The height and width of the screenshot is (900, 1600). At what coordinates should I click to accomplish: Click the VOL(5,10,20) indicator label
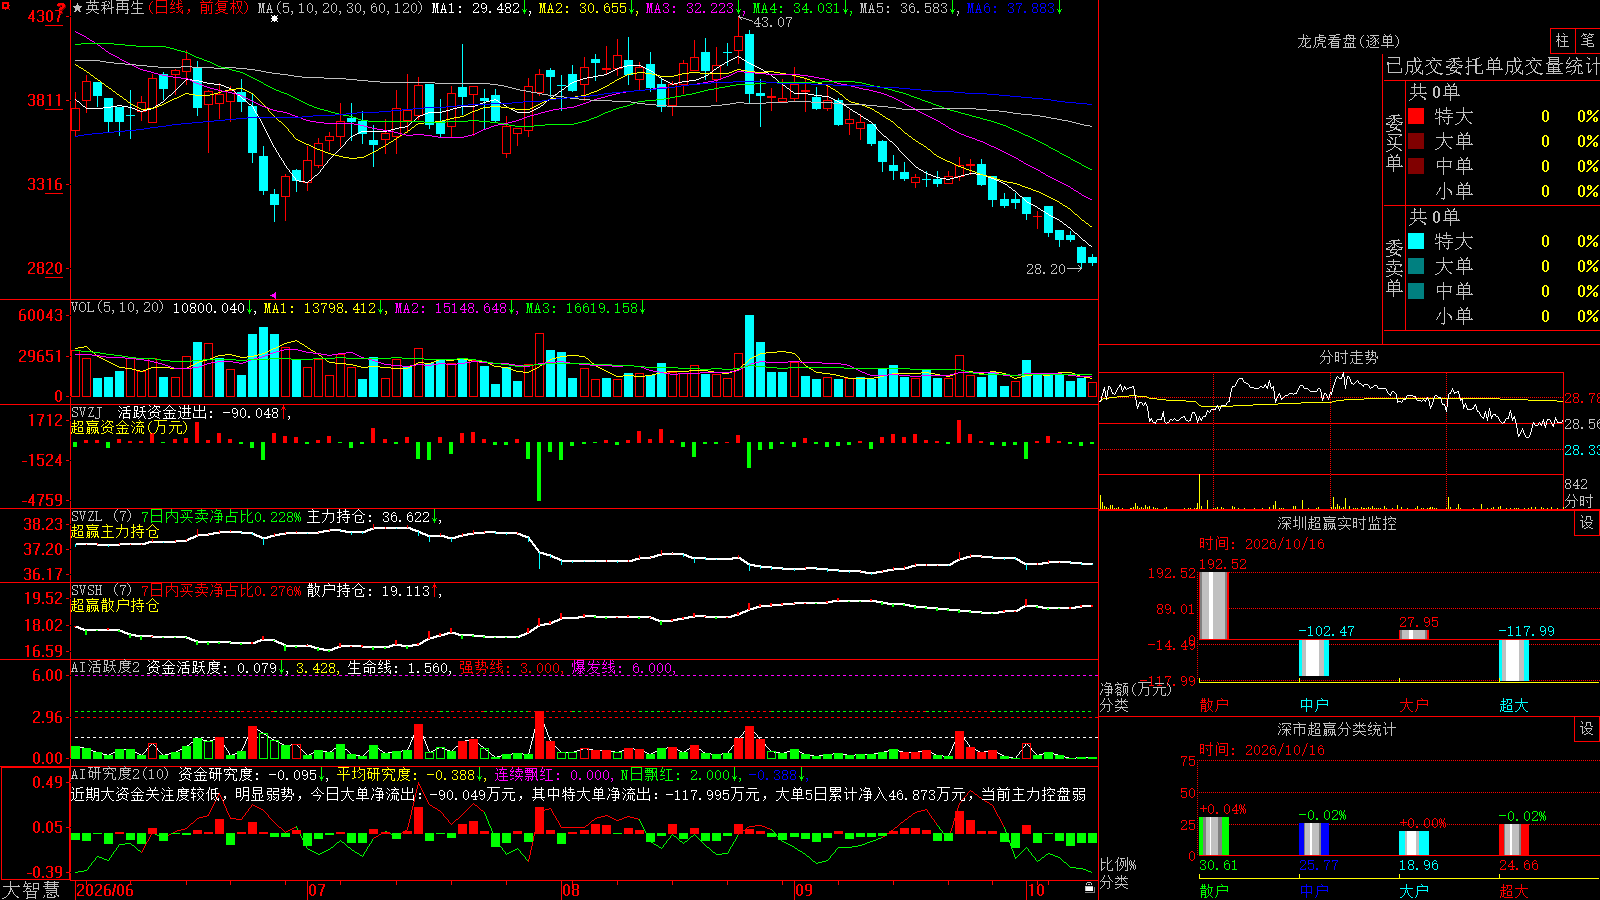click(117, 308)
